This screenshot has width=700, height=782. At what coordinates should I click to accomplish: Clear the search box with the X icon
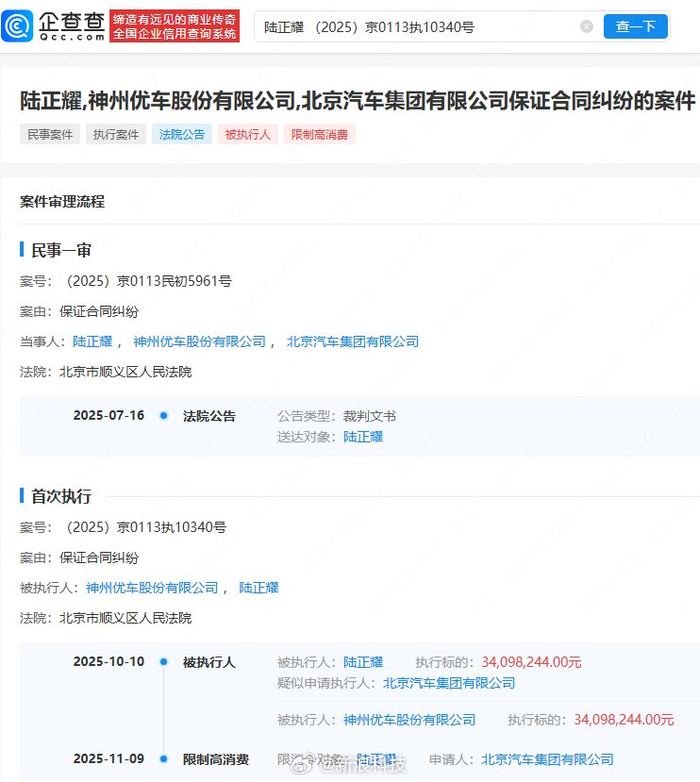point(587,26)
